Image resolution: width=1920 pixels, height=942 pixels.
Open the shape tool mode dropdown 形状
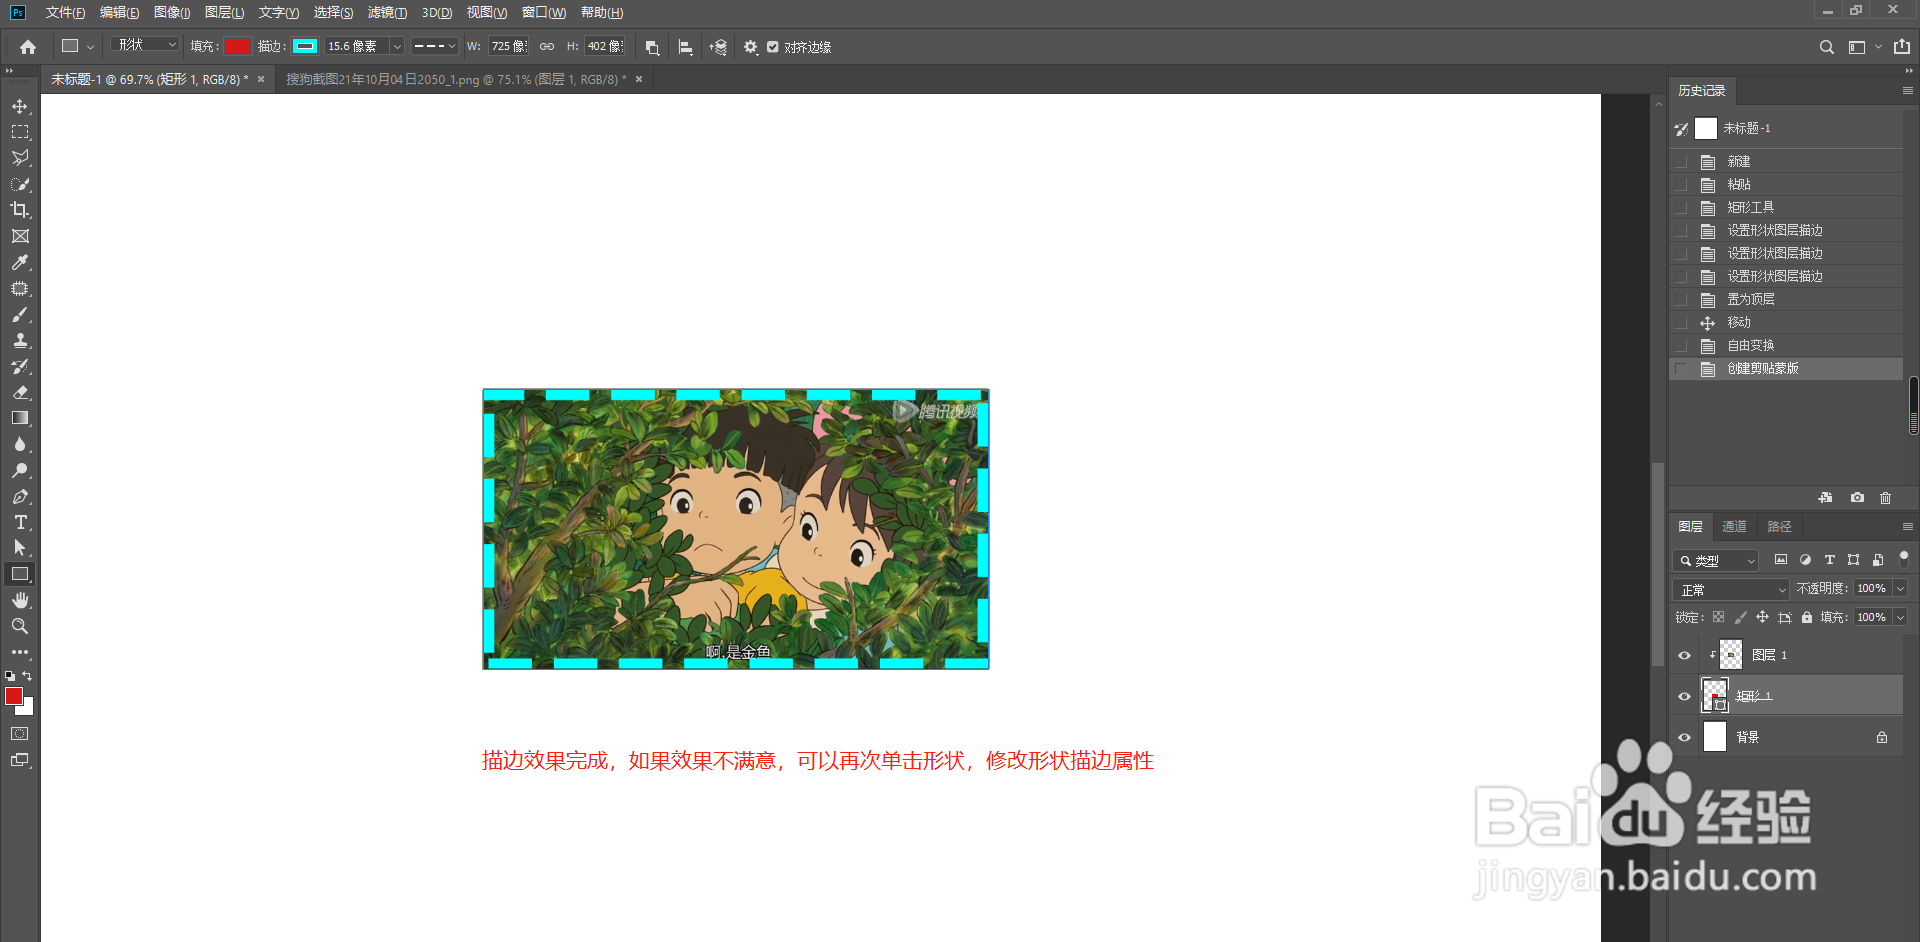[145, 46]
